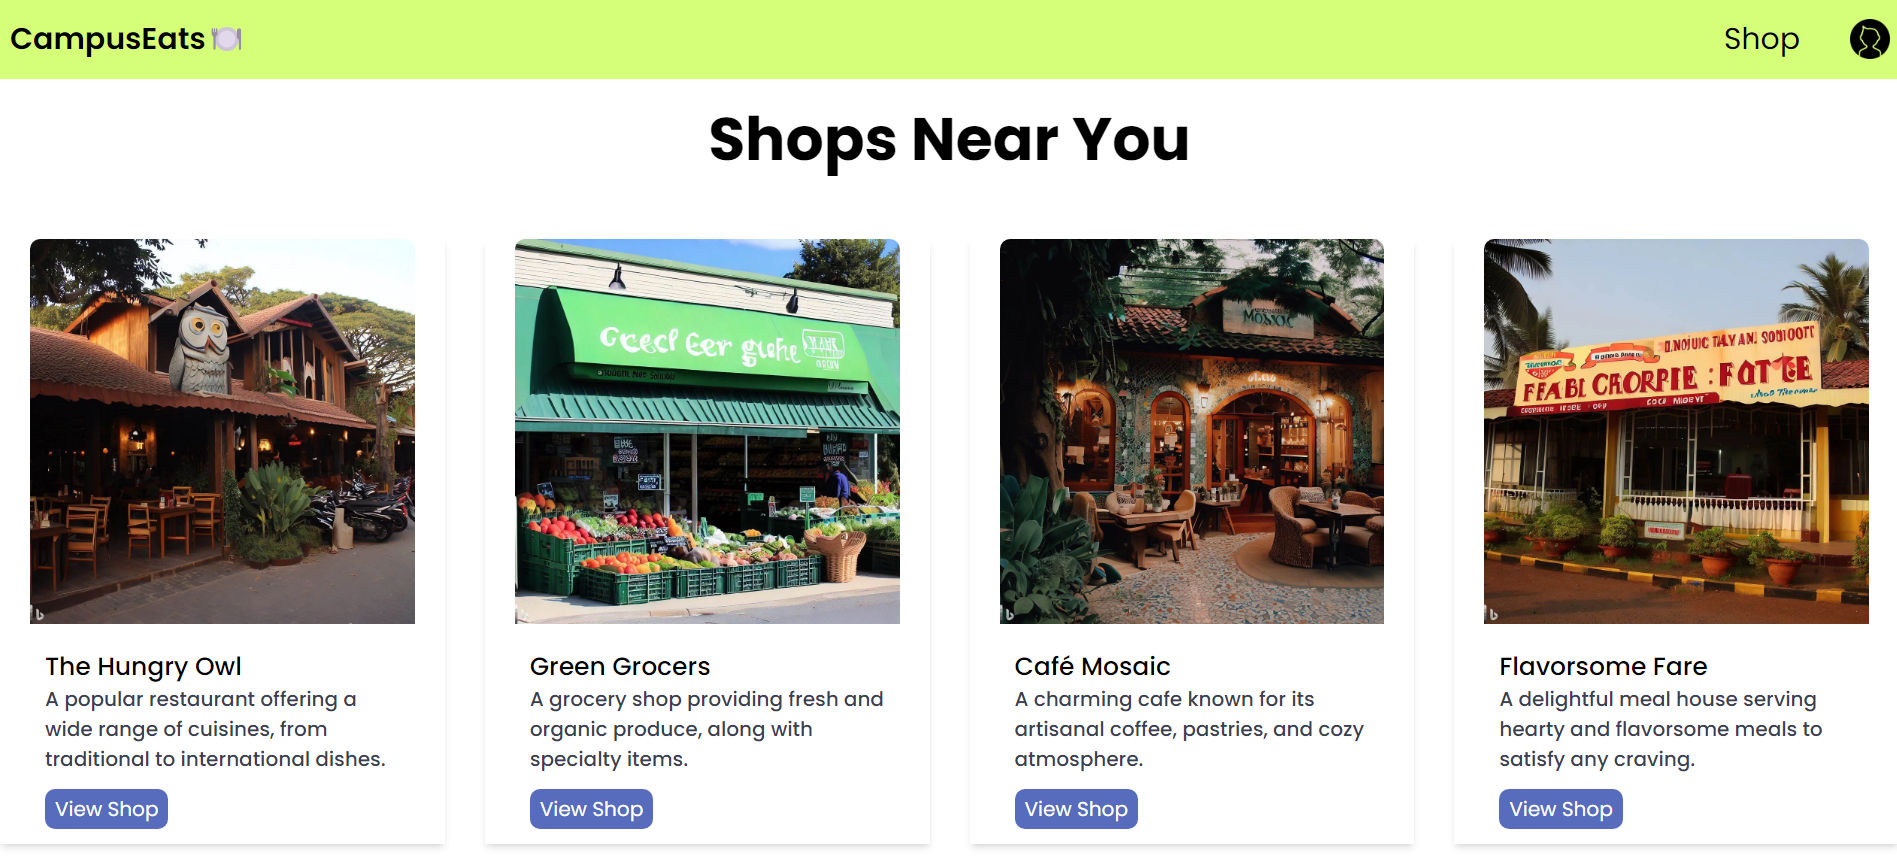Click the plate icon beside CampusEats

[x=227, y=39]
